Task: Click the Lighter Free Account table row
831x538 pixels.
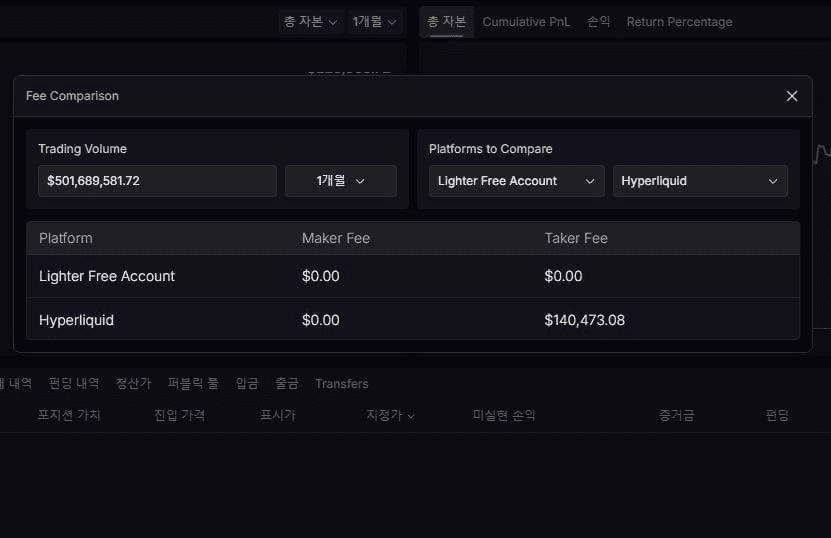Action: click(x=412, y=276)
